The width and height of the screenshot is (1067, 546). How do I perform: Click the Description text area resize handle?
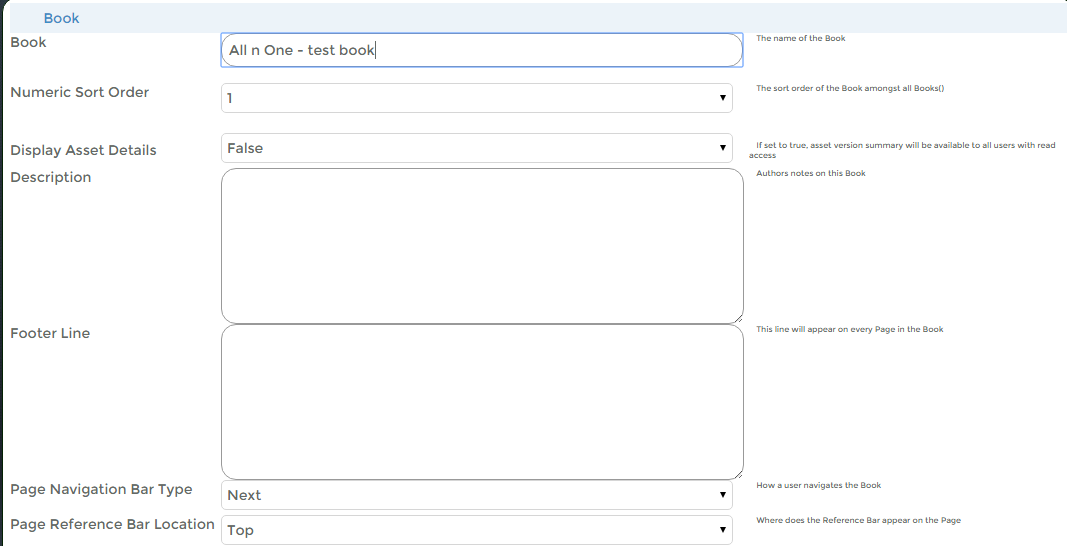click(x=738, y=317)
